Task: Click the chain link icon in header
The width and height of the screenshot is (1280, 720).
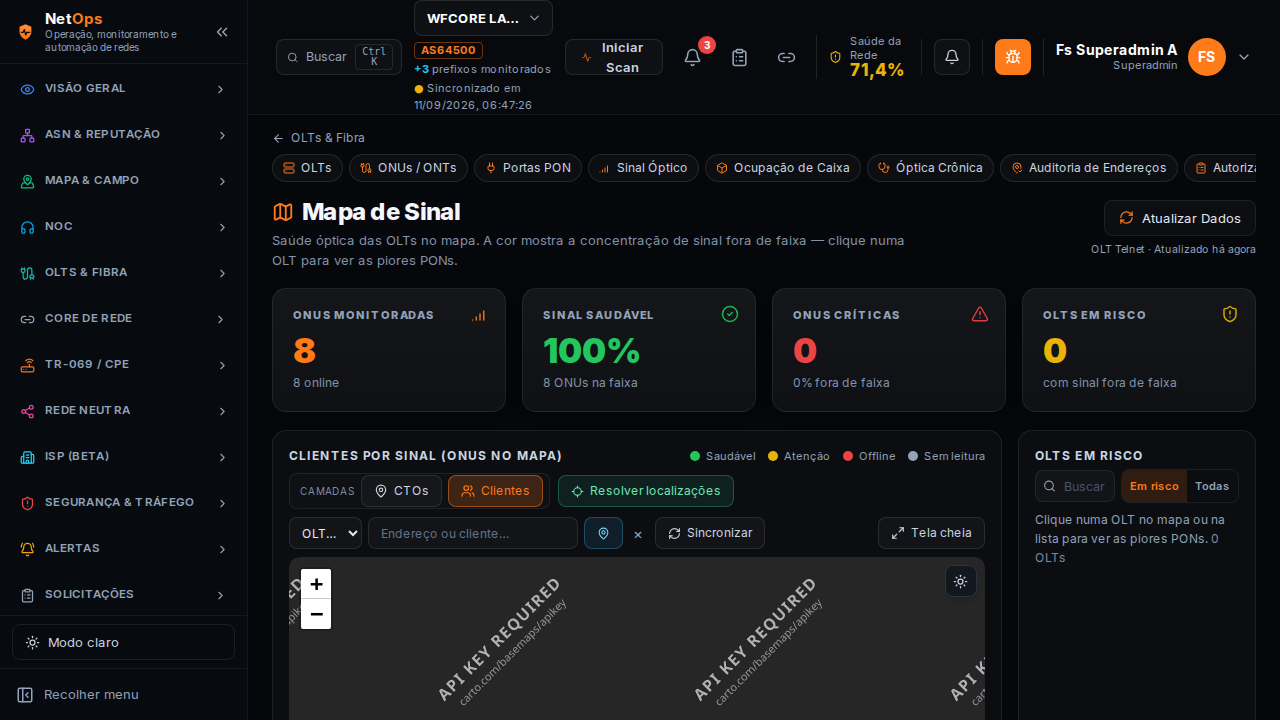Action: click(786, 57)
